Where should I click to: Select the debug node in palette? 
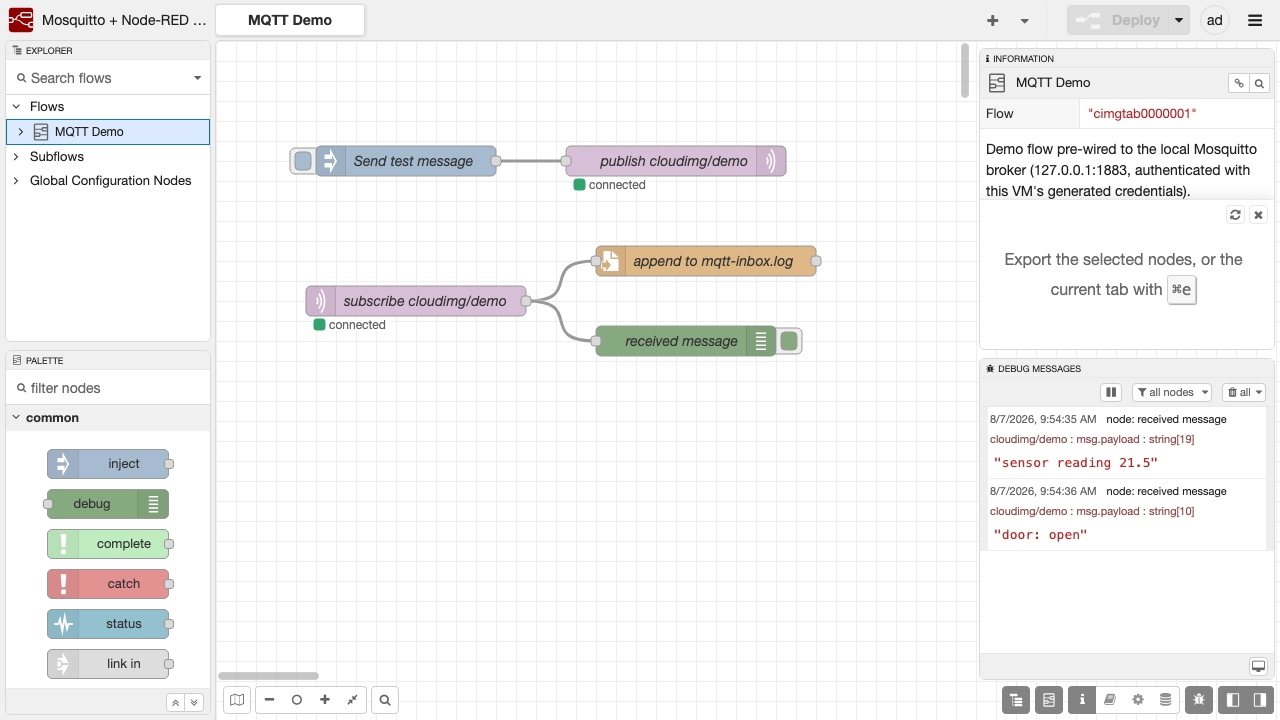tap(108, 504)
